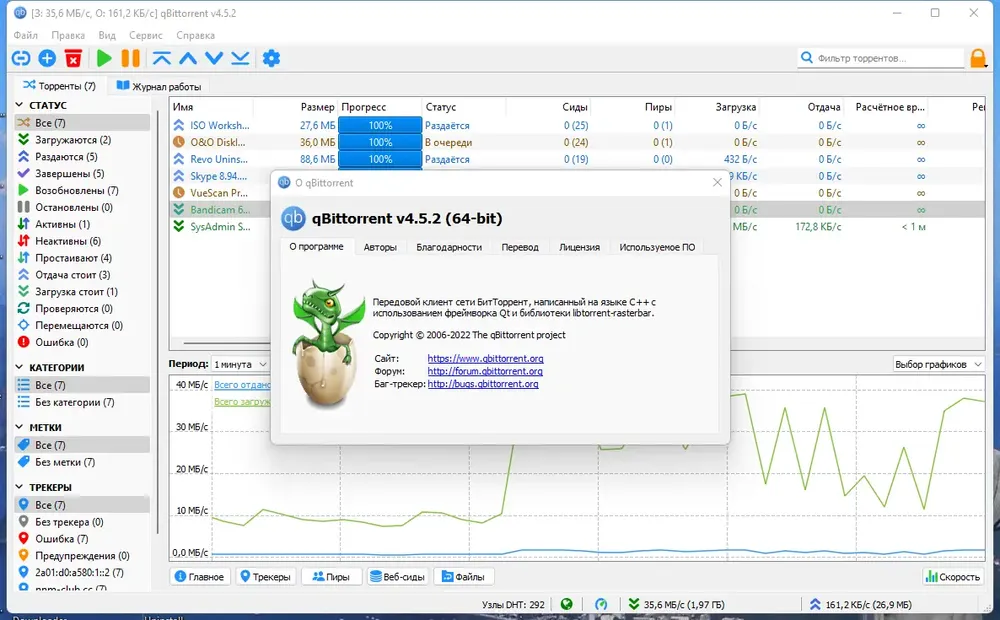This screenshot has height=620, width=1000.
Task: Open the Правка menu
Action: click(68, 35)
